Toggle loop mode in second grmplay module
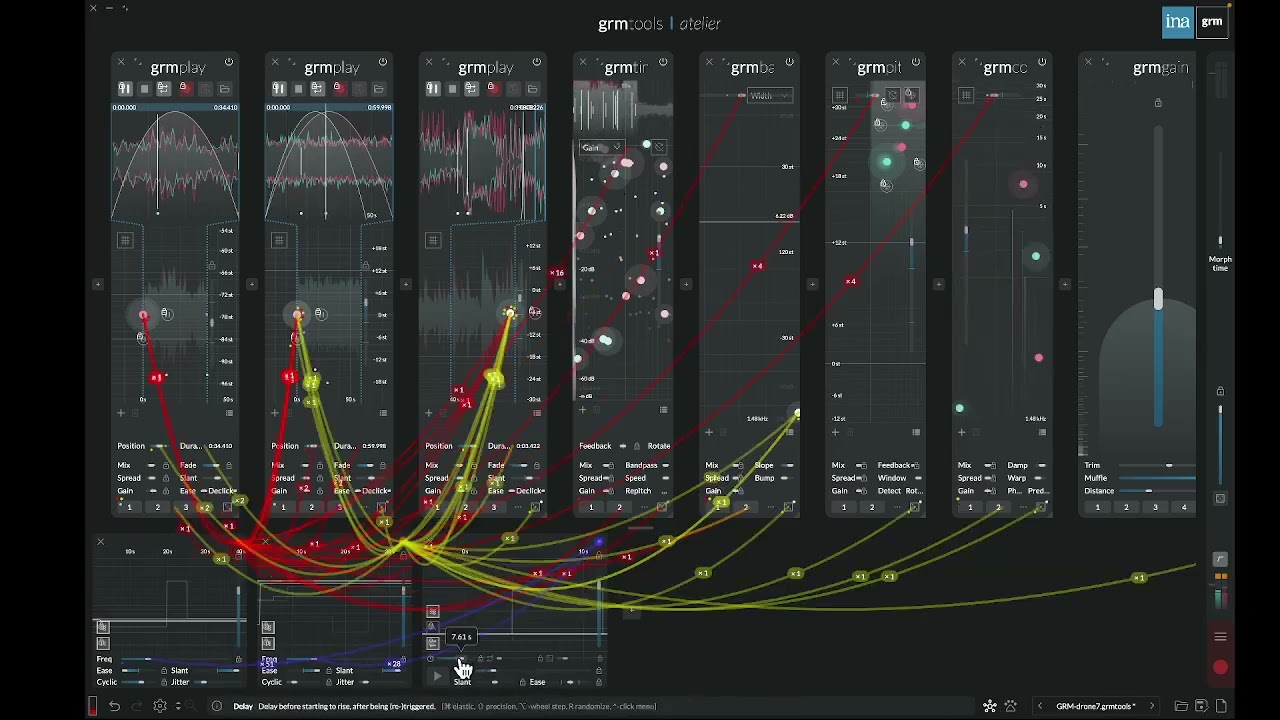The image size is (1280, 720). click(x=317, y=89)
